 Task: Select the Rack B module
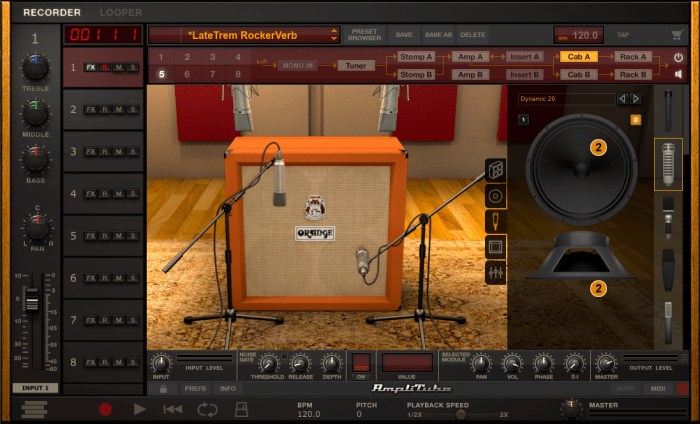click(633, 75)
